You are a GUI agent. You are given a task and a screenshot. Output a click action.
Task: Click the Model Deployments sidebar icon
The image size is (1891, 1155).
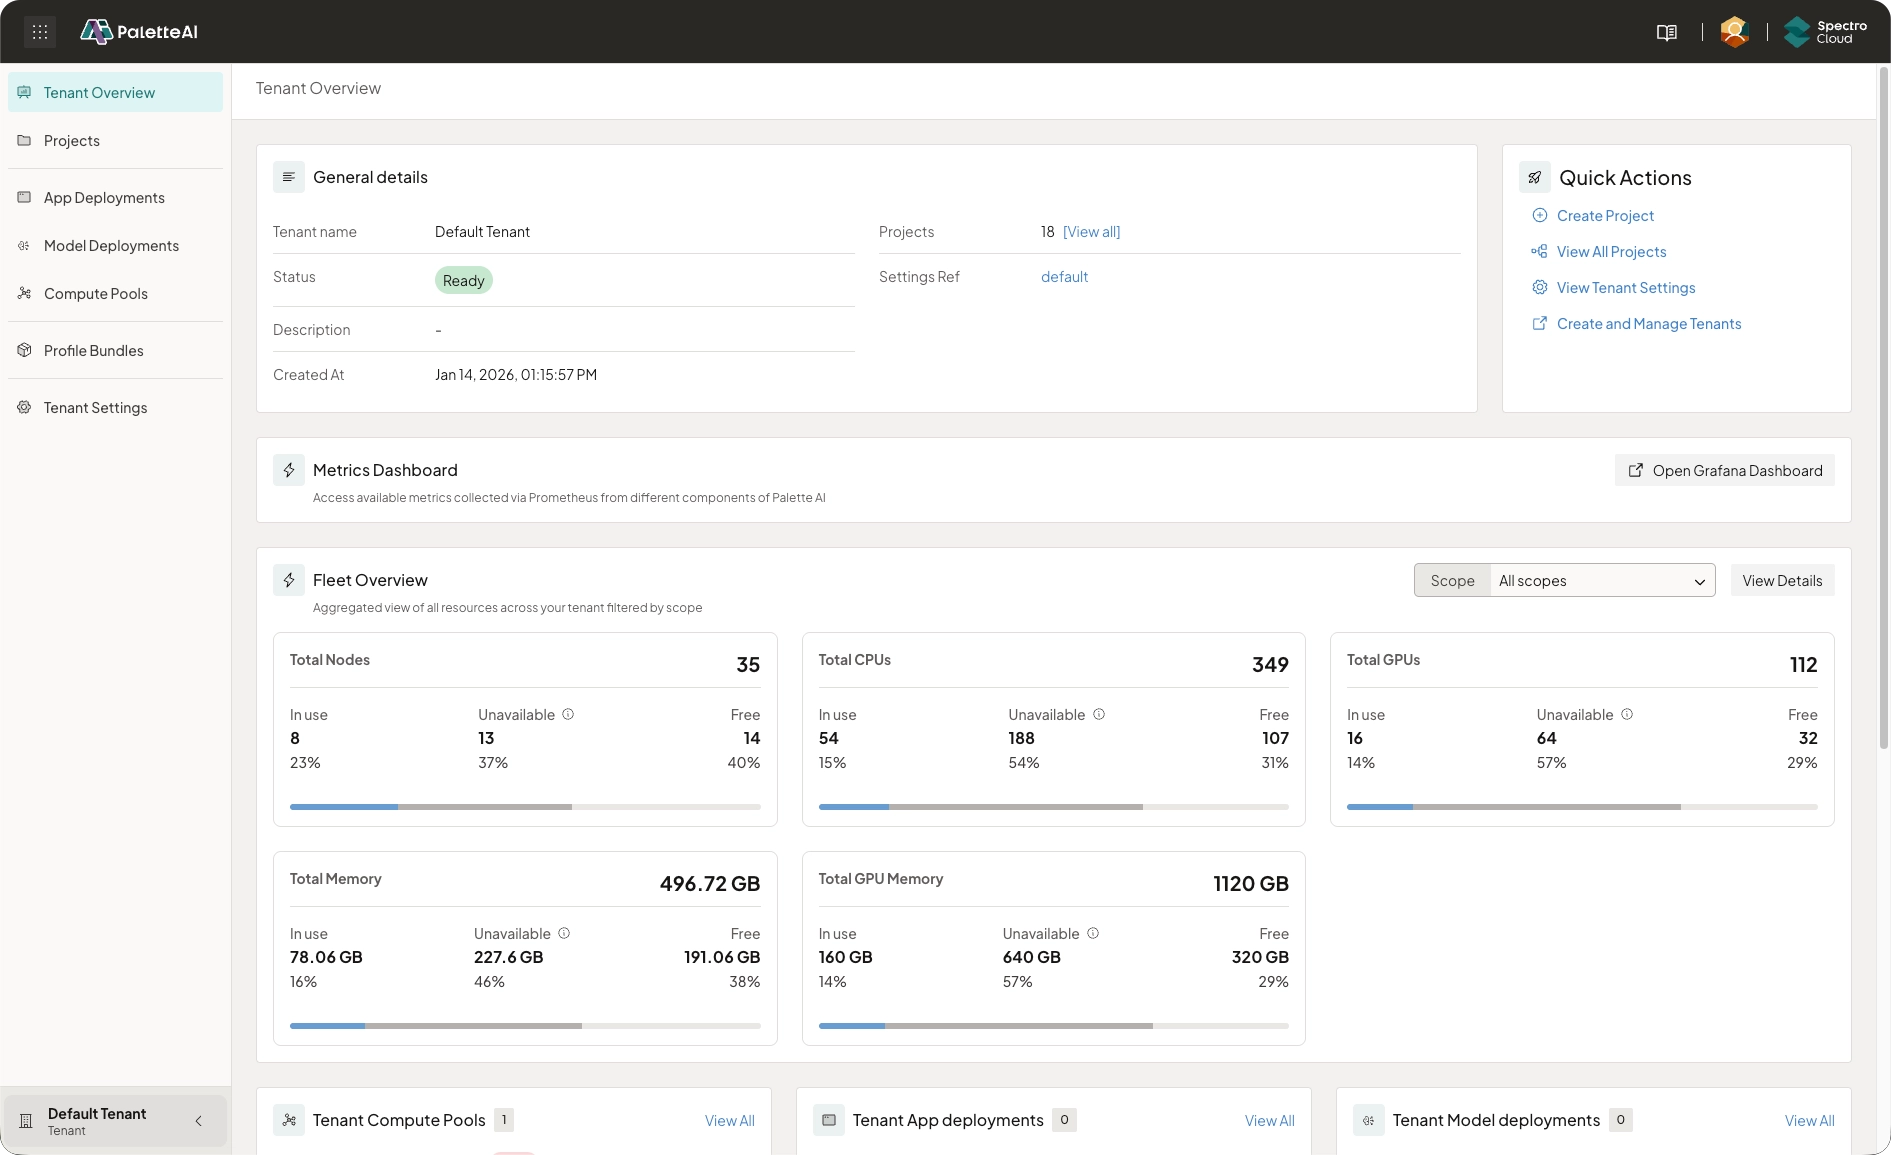(24, 245)
